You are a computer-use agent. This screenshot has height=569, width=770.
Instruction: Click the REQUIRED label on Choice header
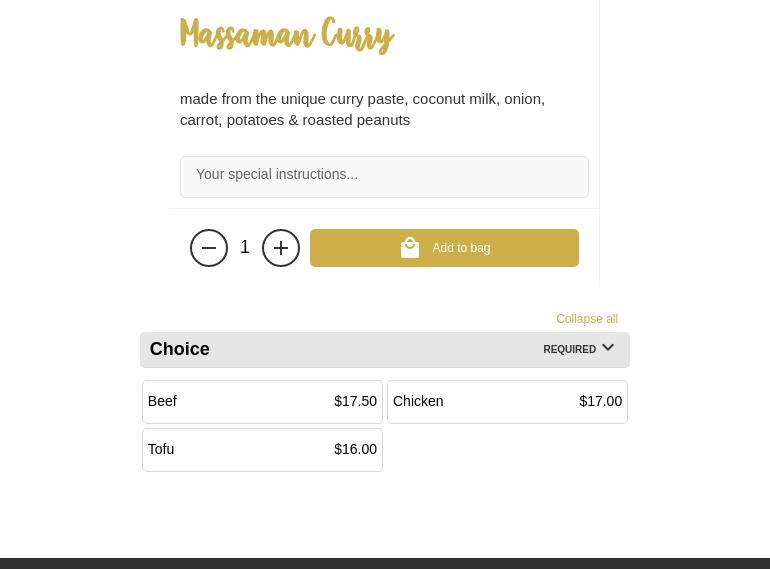coord(569,350)
